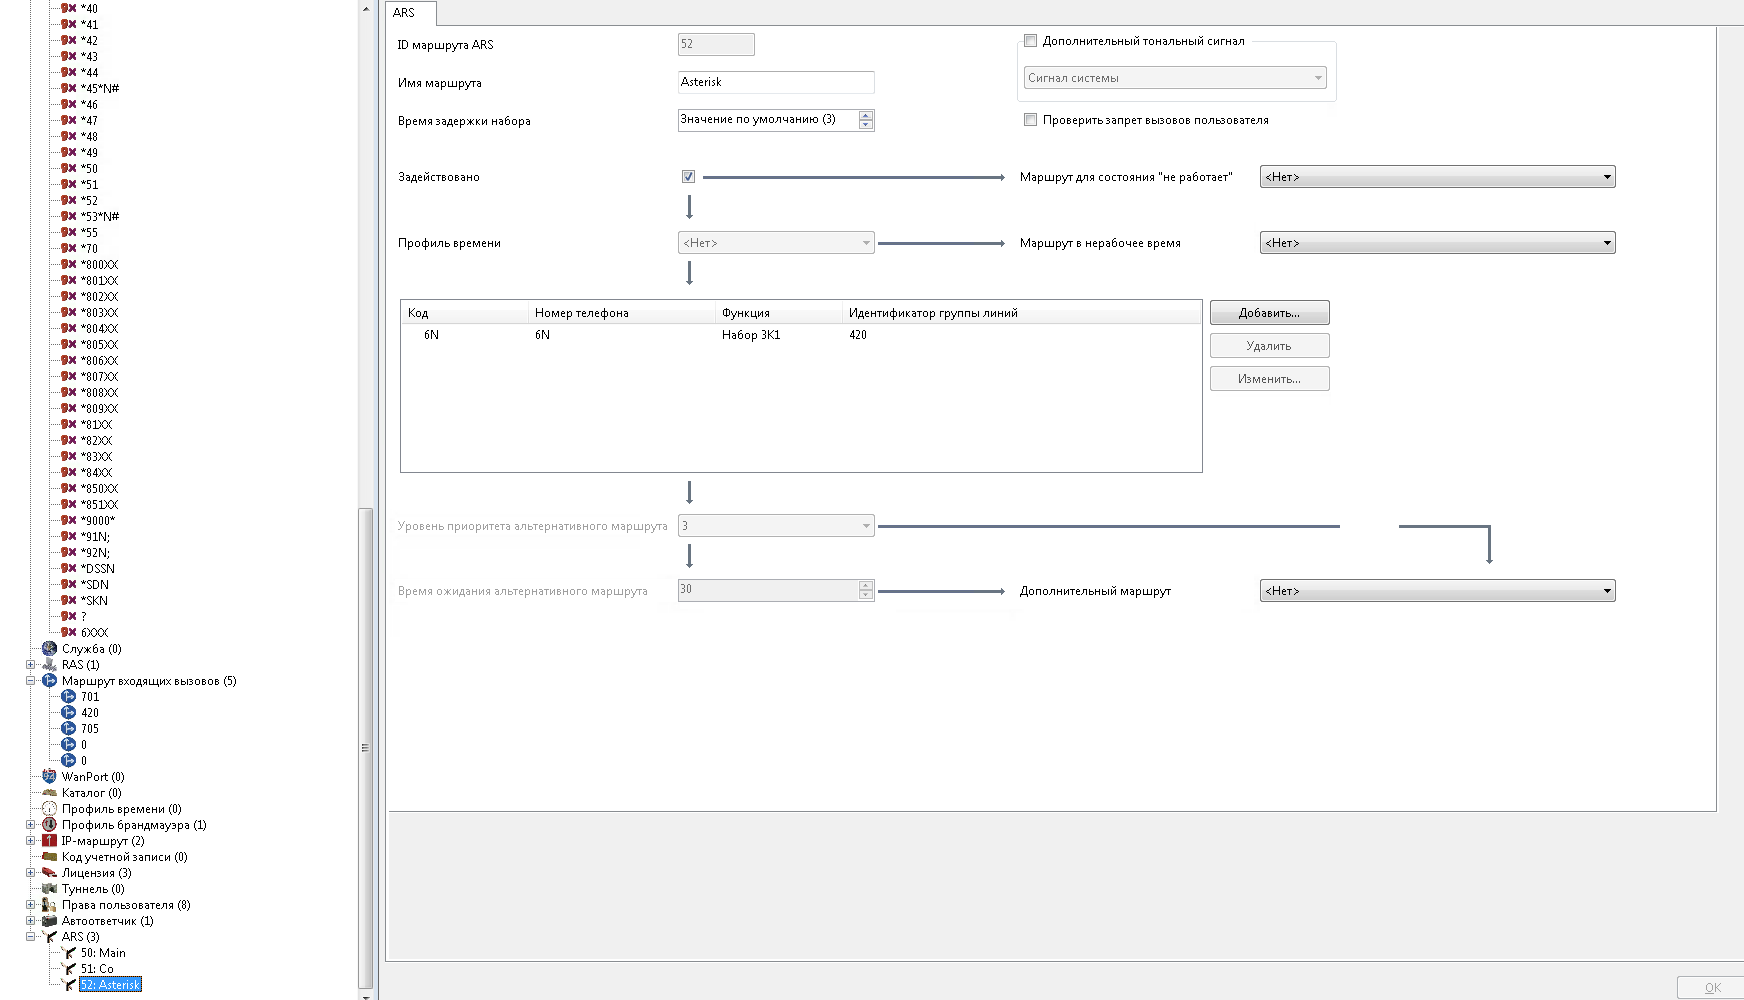This screenshot has height=1000, width=1744.
Task: Click the Права пользователя icon
Action: [49, 904]
